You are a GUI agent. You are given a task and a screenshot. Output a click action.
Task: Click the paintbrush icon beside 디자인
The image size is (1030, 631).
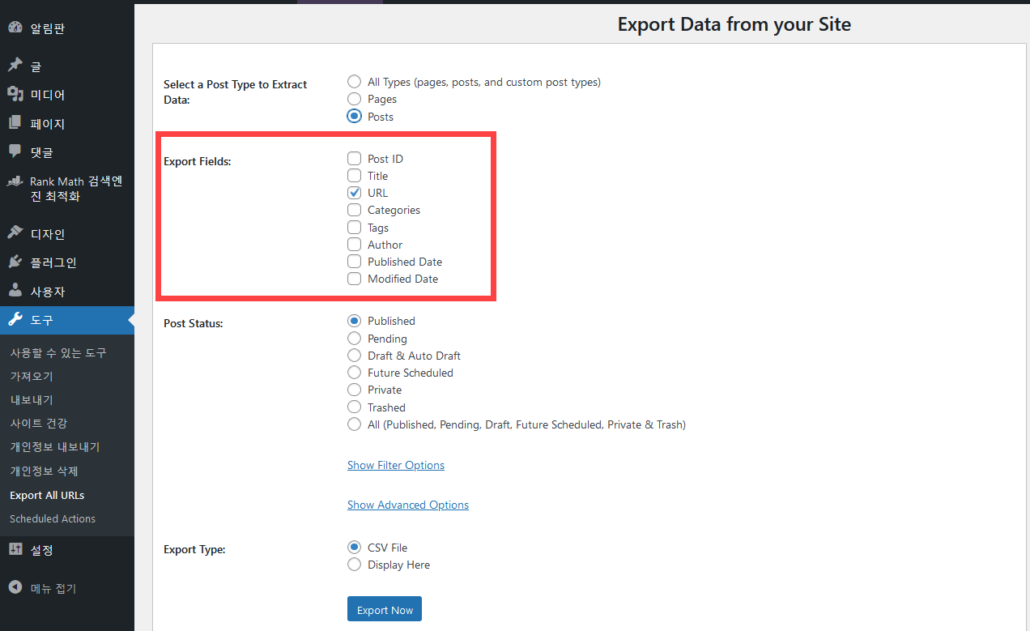[x=15, y=232]
